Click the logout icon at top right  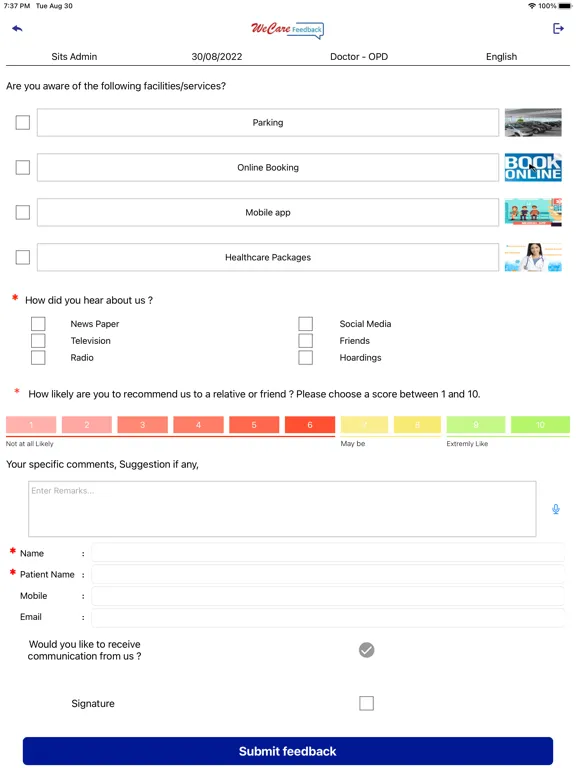point(558,28)
